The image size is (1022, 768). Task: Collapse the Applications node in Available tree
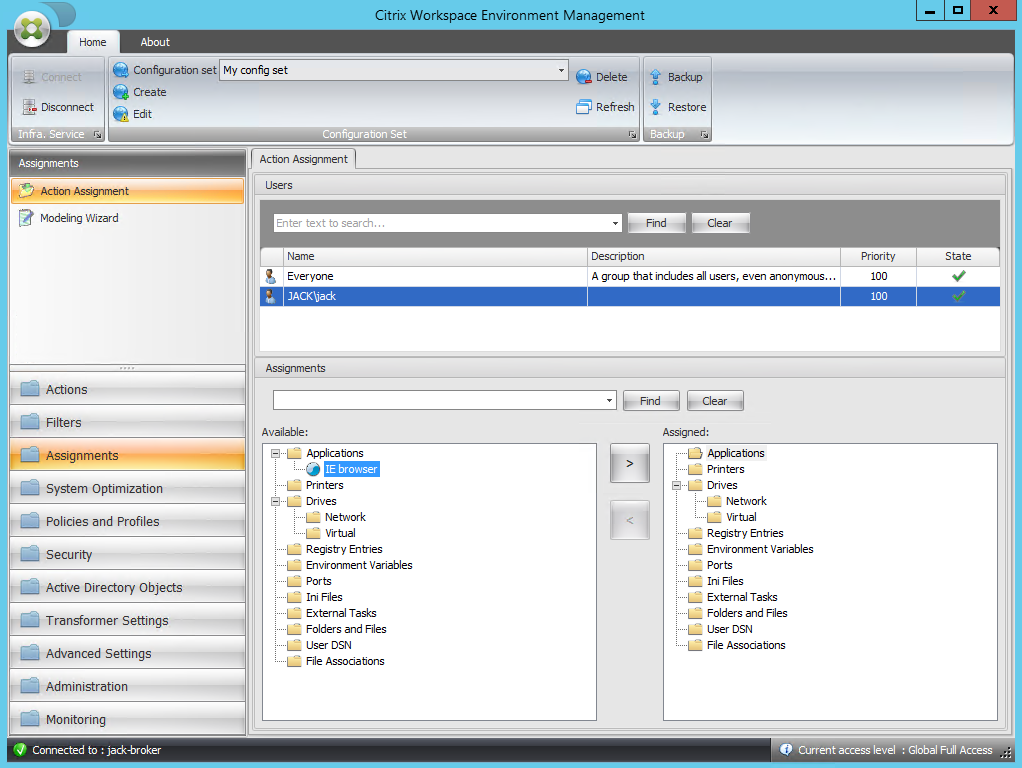click(x=278, y=452)
